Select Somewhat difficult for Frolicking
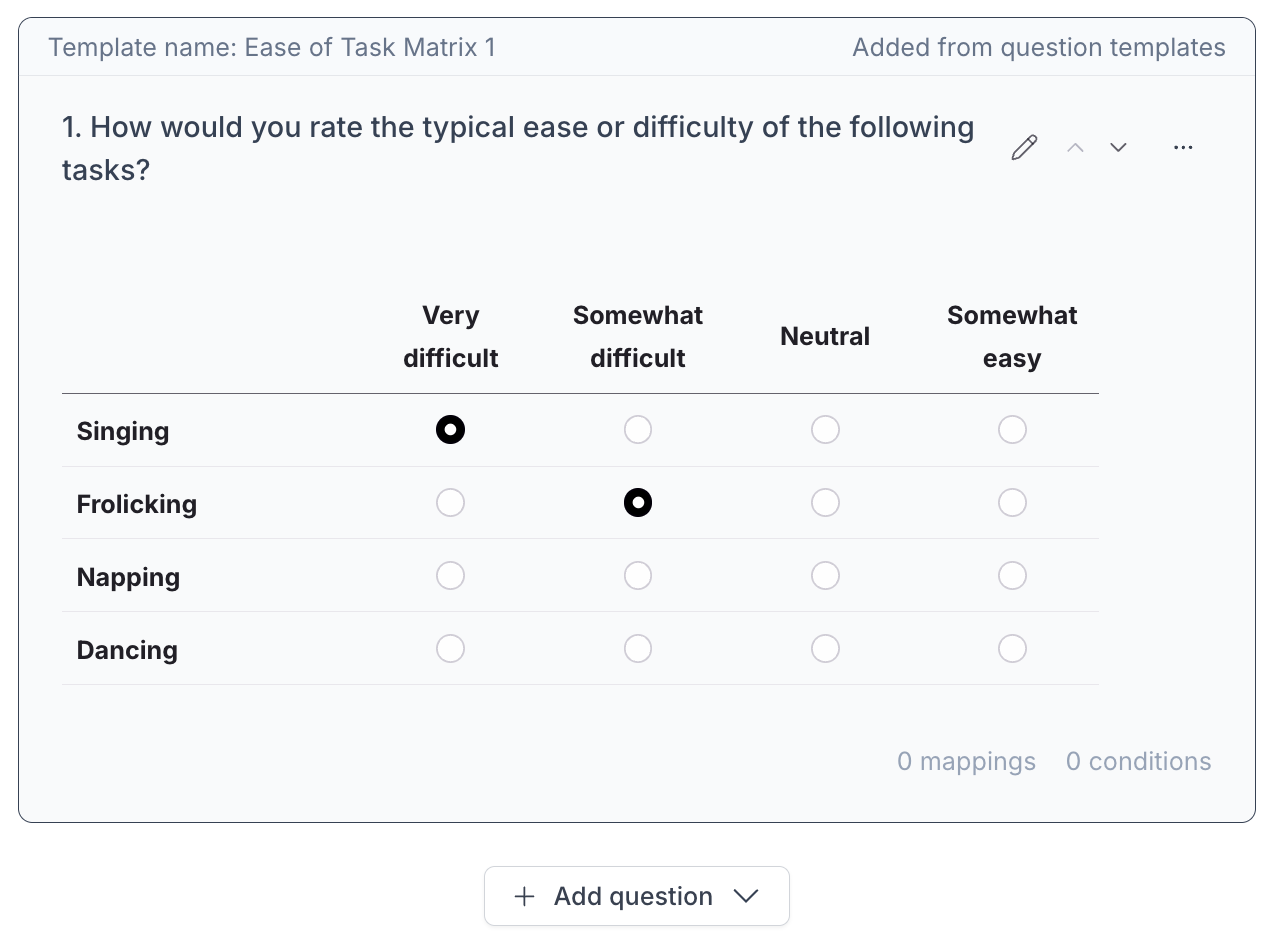Screen dimensions: 1282x946 [x=638, y=503]
